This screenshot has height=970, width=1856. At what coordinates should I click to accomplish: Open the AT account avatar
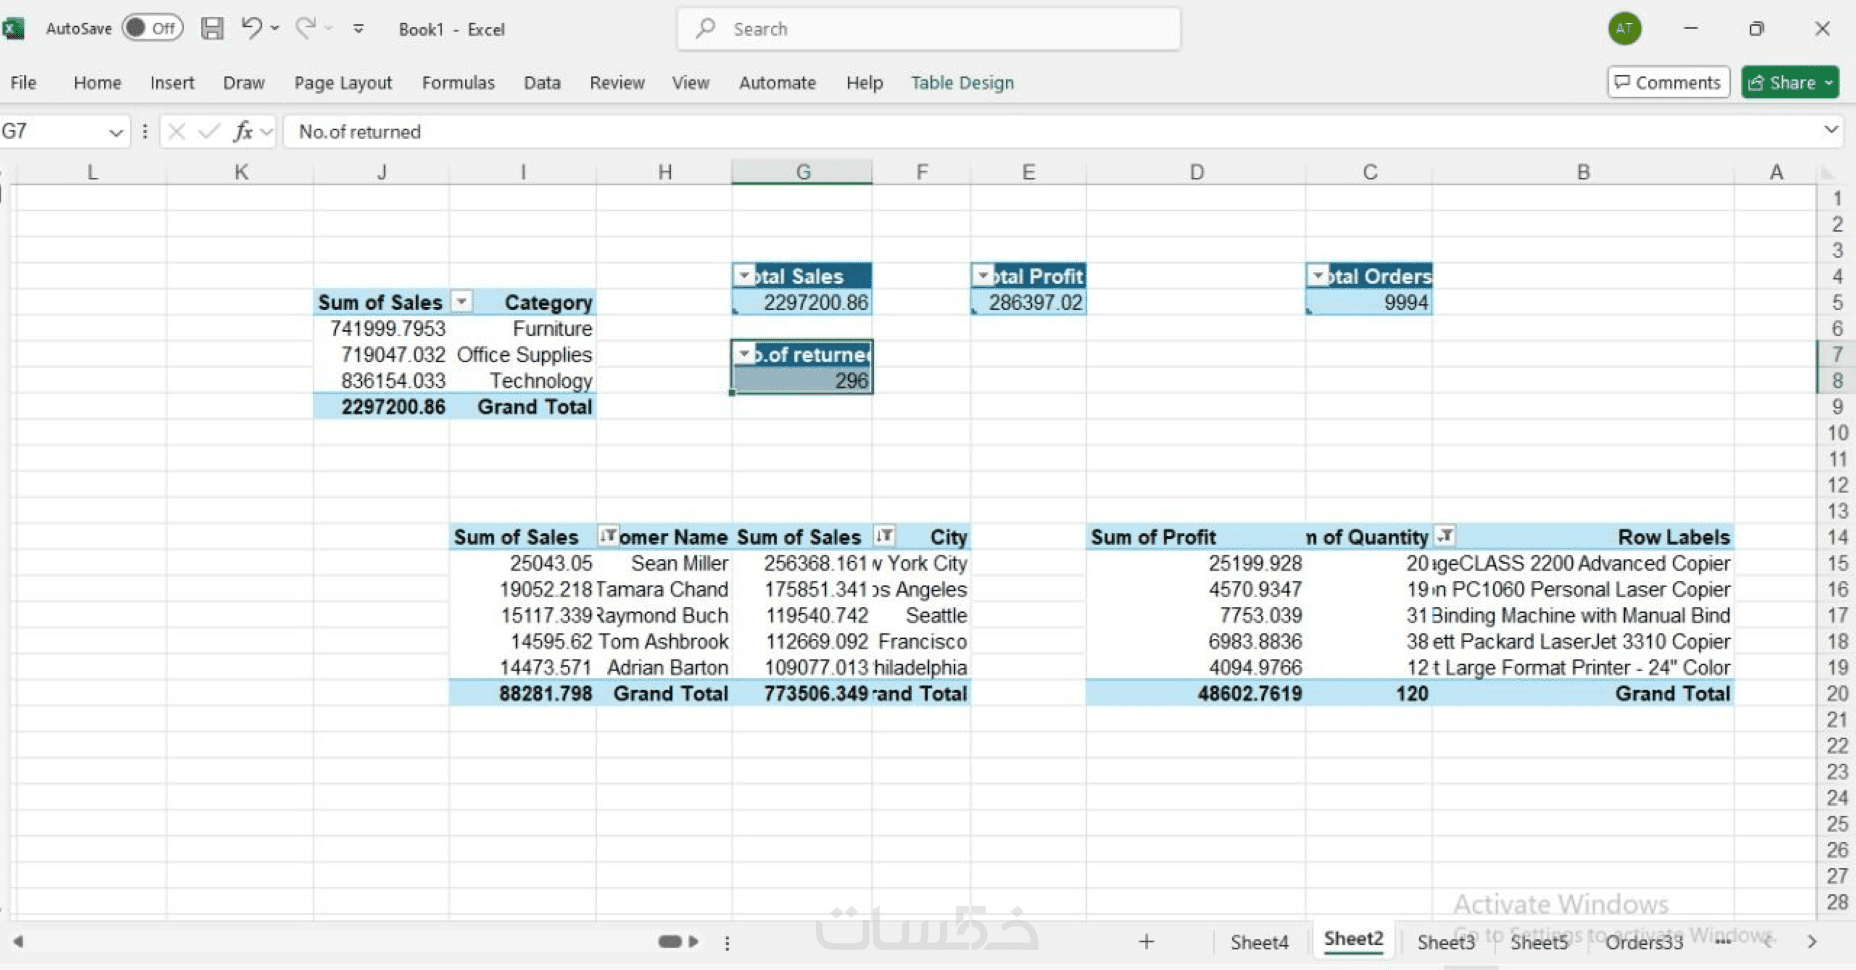click(x=1625, y=29)
